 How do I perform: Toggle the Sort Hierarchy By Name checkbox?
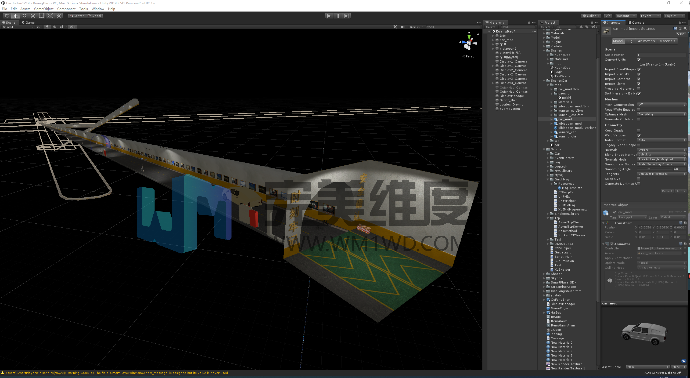(639, 93)
